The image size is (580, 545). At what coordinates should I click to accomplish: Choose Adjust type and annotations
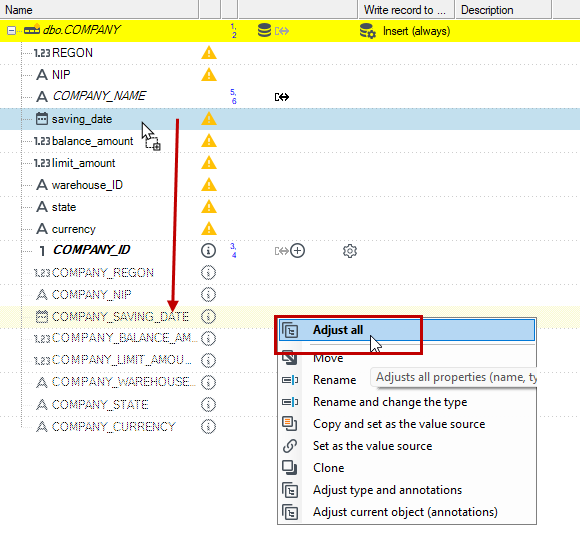click(407, 490)
